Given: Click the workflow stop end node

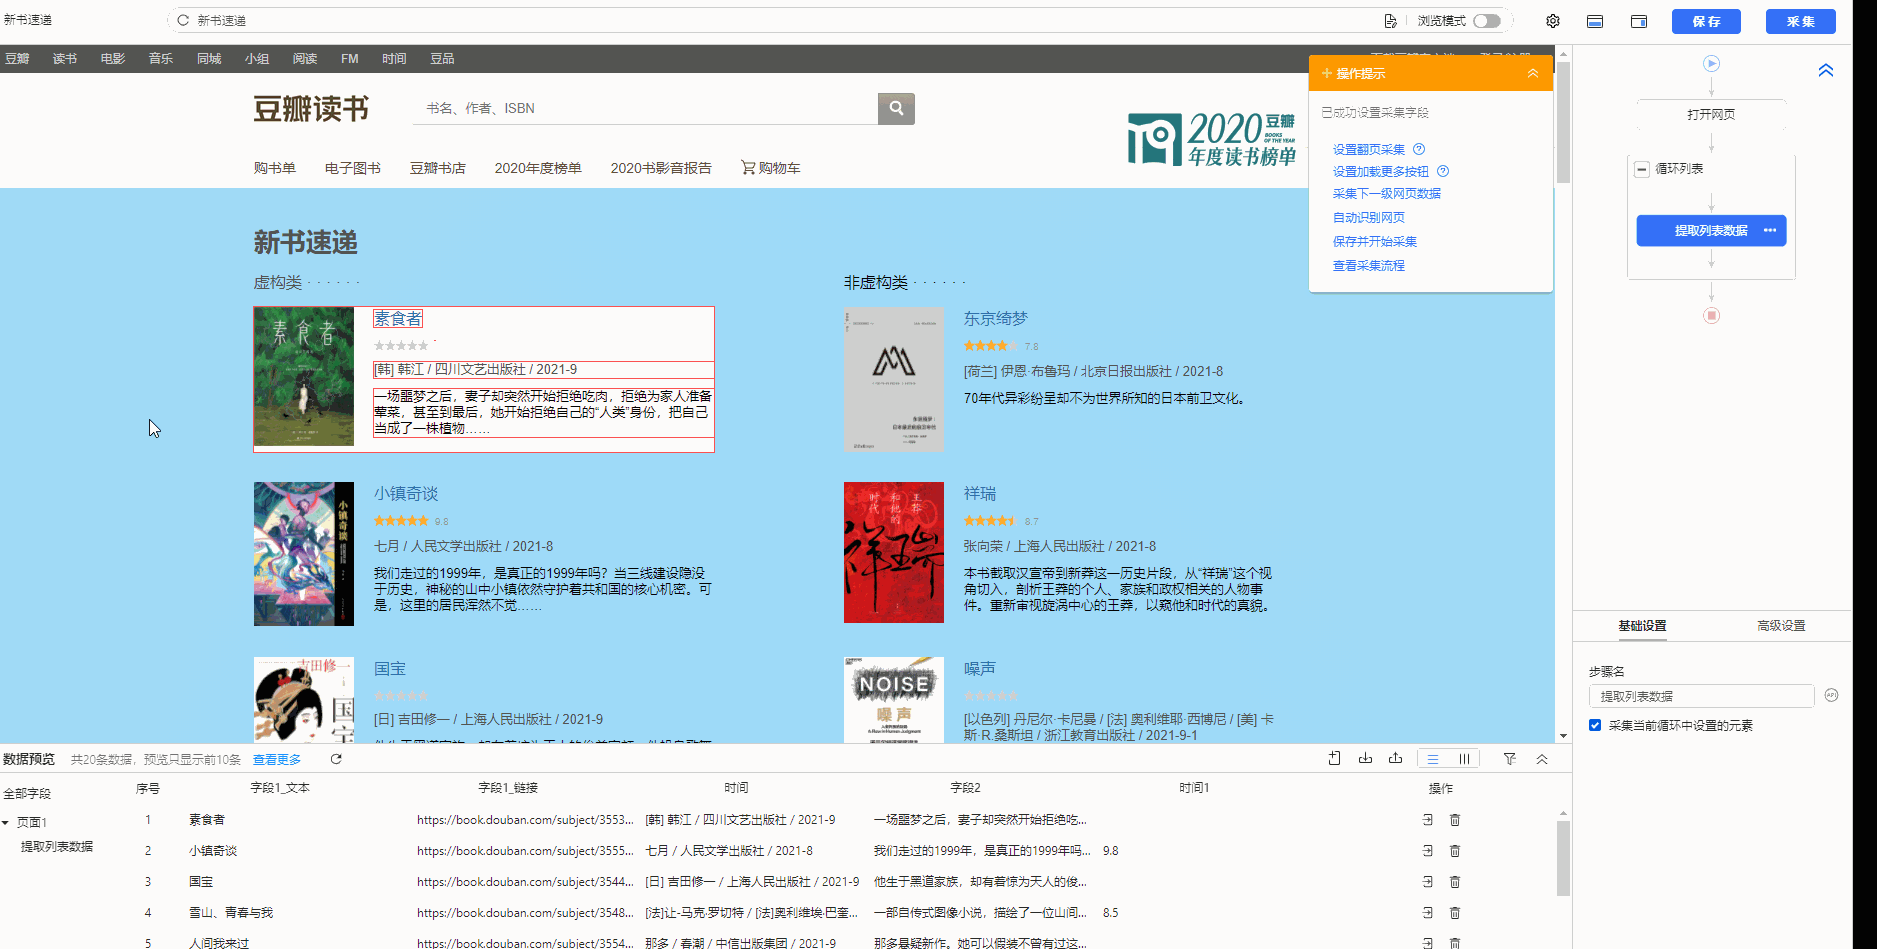Looking at the screenshot, I should pos(1711,315).
